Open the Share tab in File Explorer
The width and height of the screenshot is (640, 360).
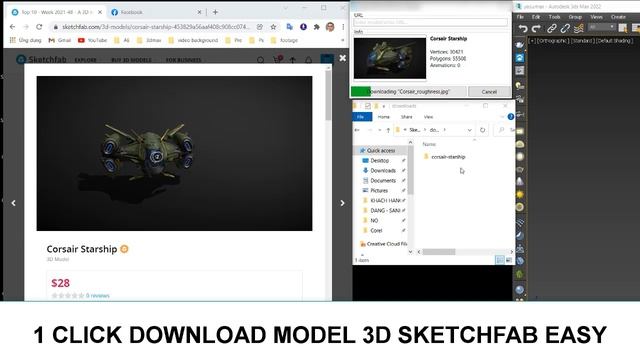(x=407, y=117)
